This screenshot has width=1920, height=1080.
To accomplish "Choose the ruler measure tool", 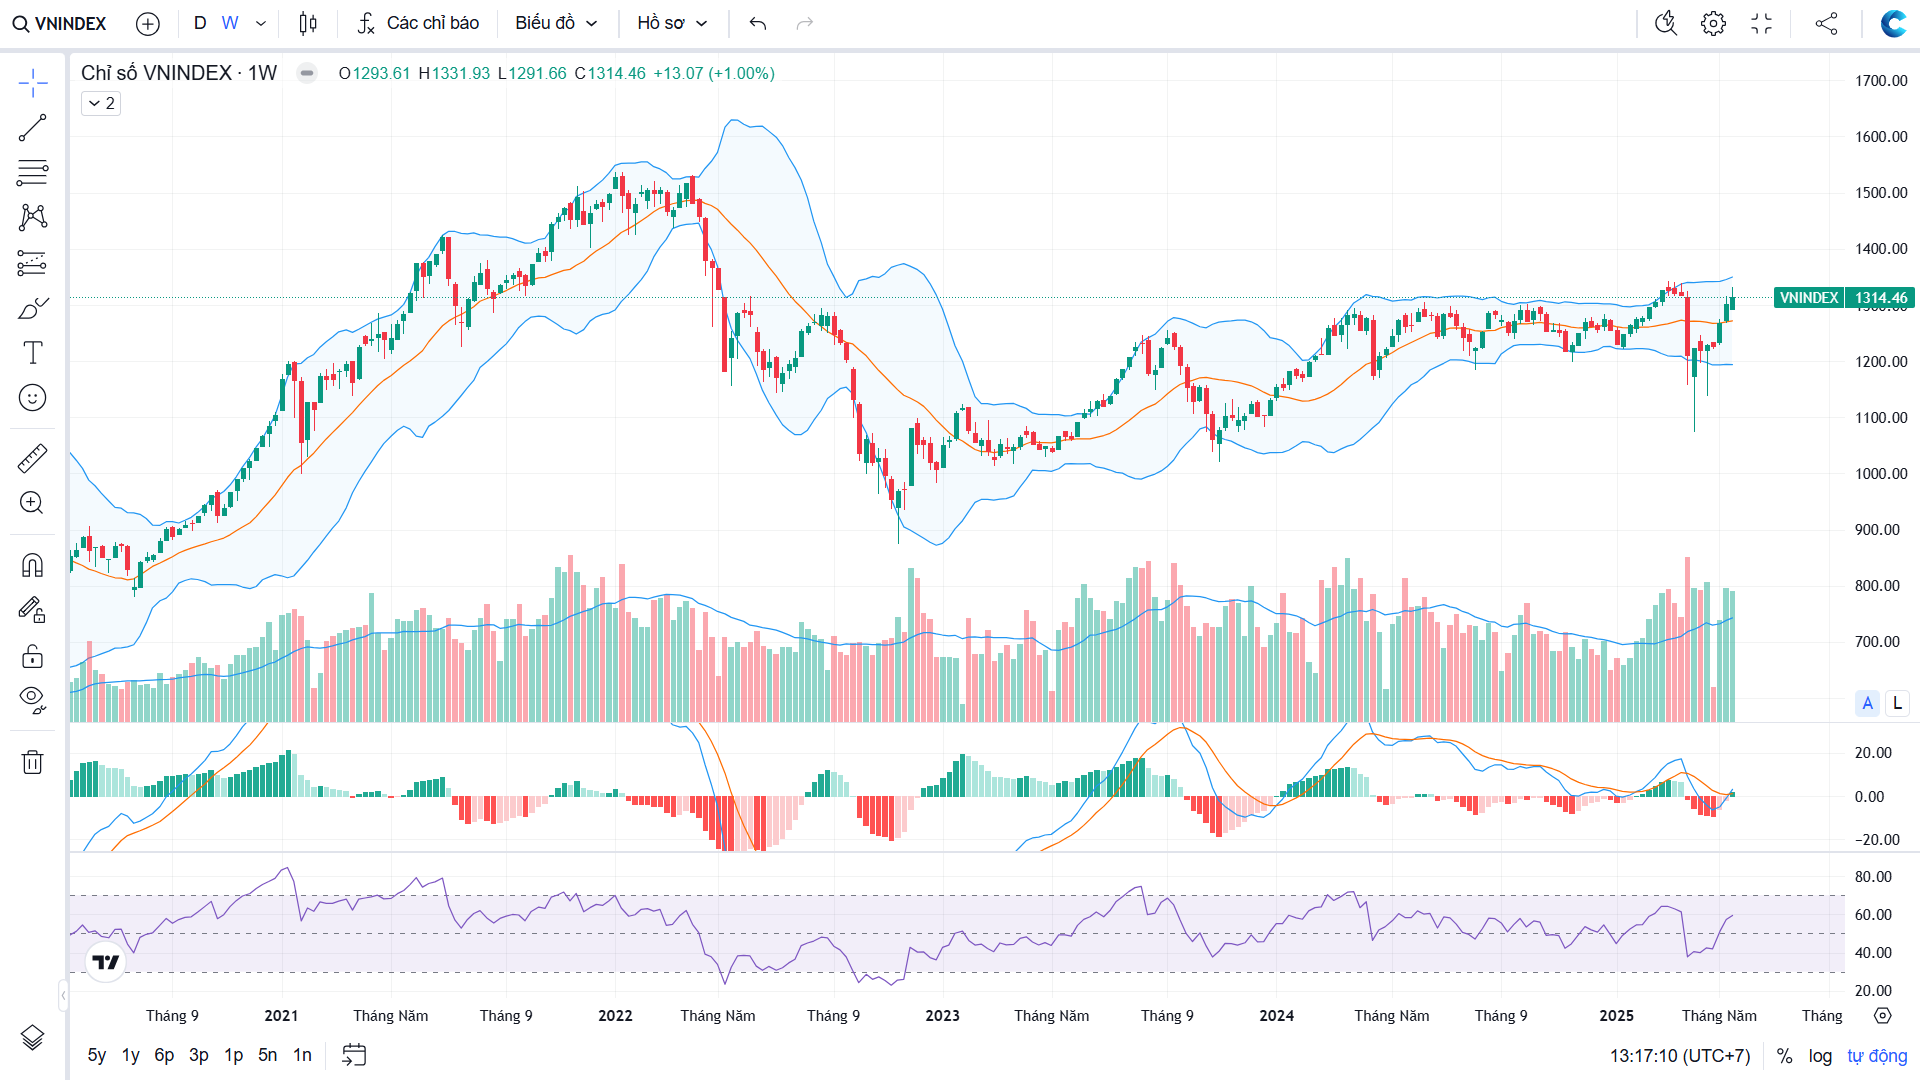I will [32, 458].
